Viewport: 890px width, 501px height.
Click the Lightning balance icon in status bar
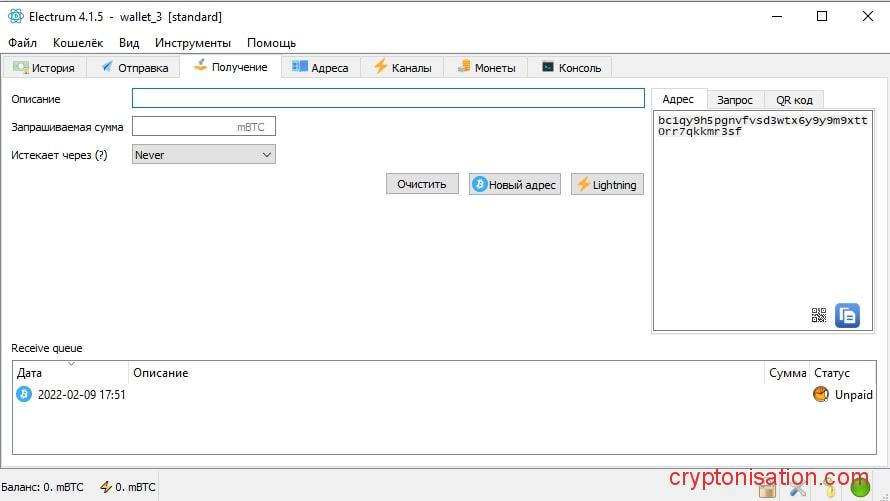[106, 487]
